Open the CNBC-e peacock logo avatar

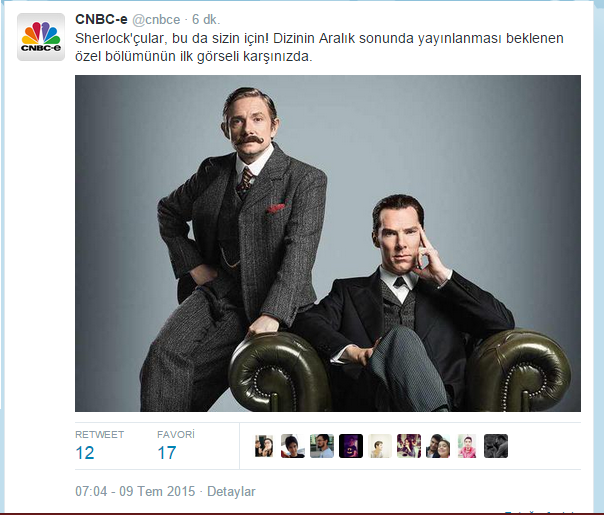tap(41, 37)
